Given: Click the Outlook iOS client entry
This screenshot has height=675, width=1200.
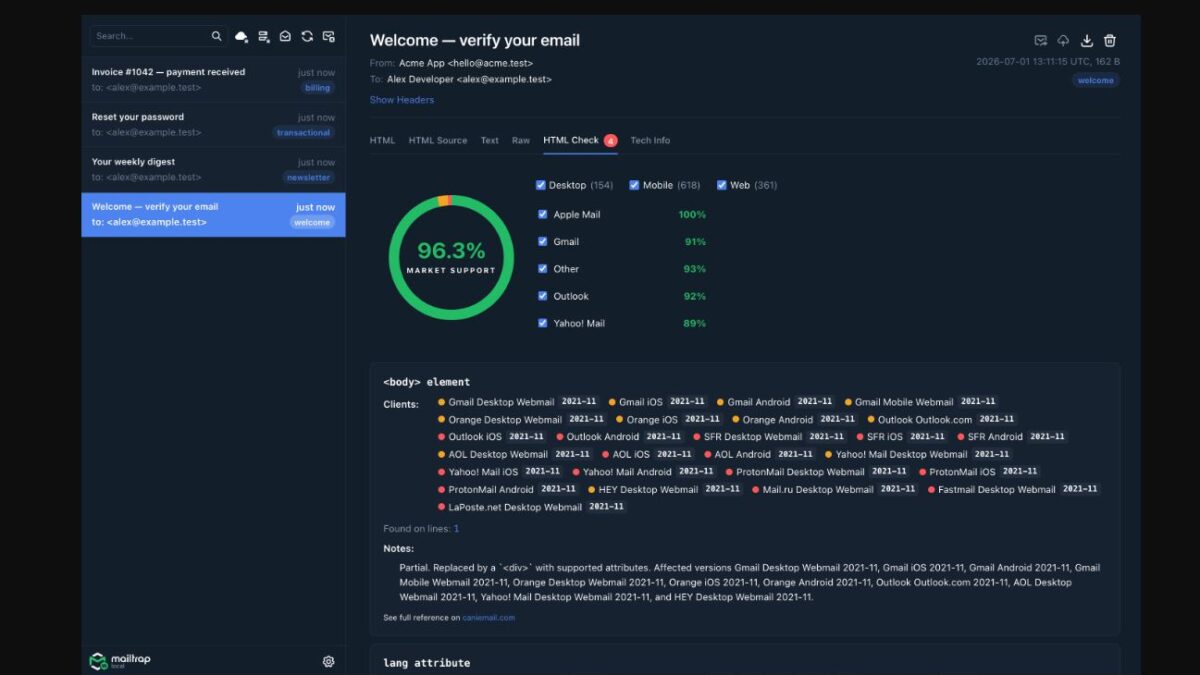Looking at the screenshot, I should (491, 437).
